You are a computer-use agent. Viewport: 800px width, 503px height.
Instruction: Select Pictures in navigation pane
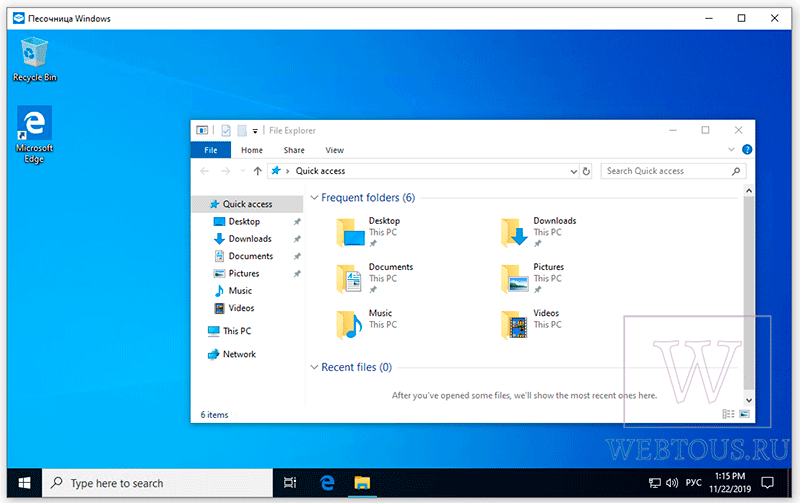pos(244,273)
